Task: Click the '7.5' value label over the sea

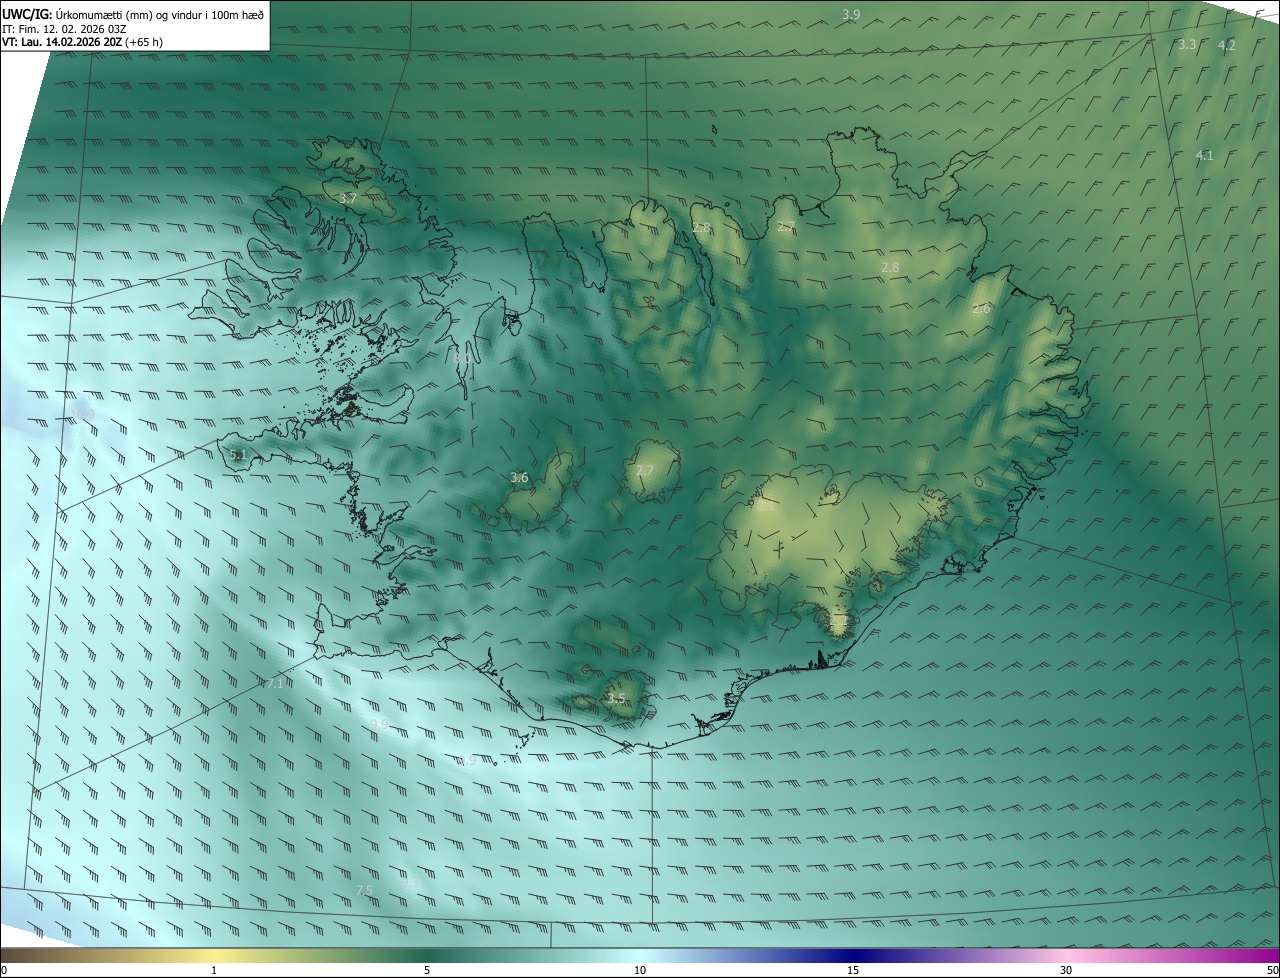Action: pos(364,890)
